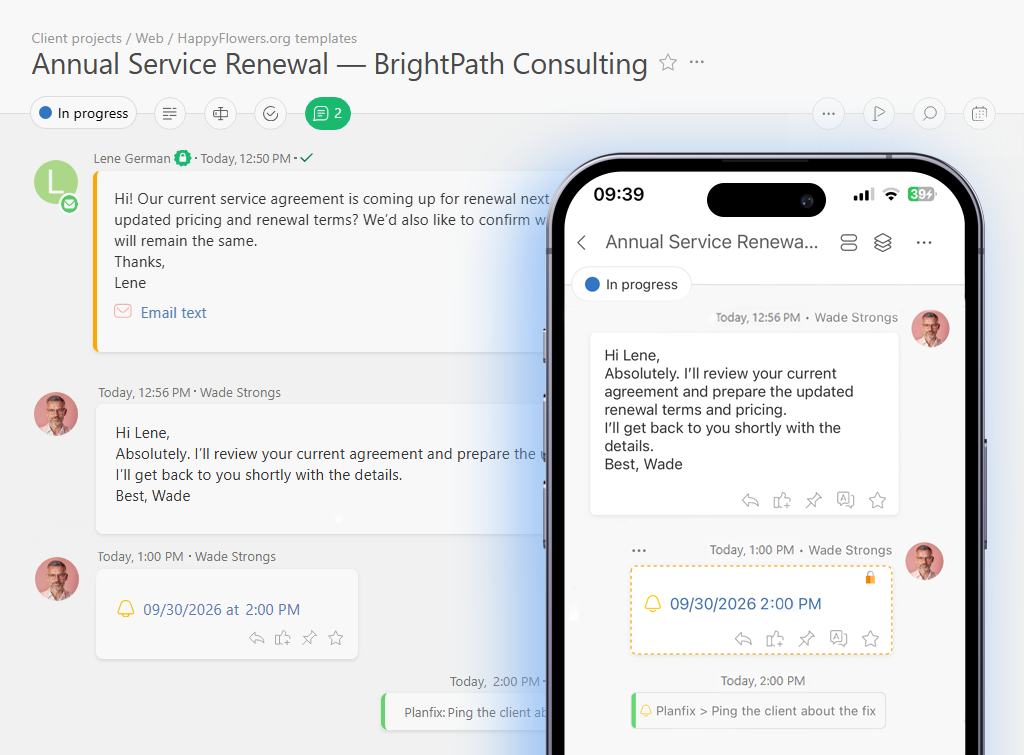Click Wade Strongs avatar on 1:00 PM desktop comment
Image resolution: width=1024 pixels, height=755 pixels.
pos(57,579)
